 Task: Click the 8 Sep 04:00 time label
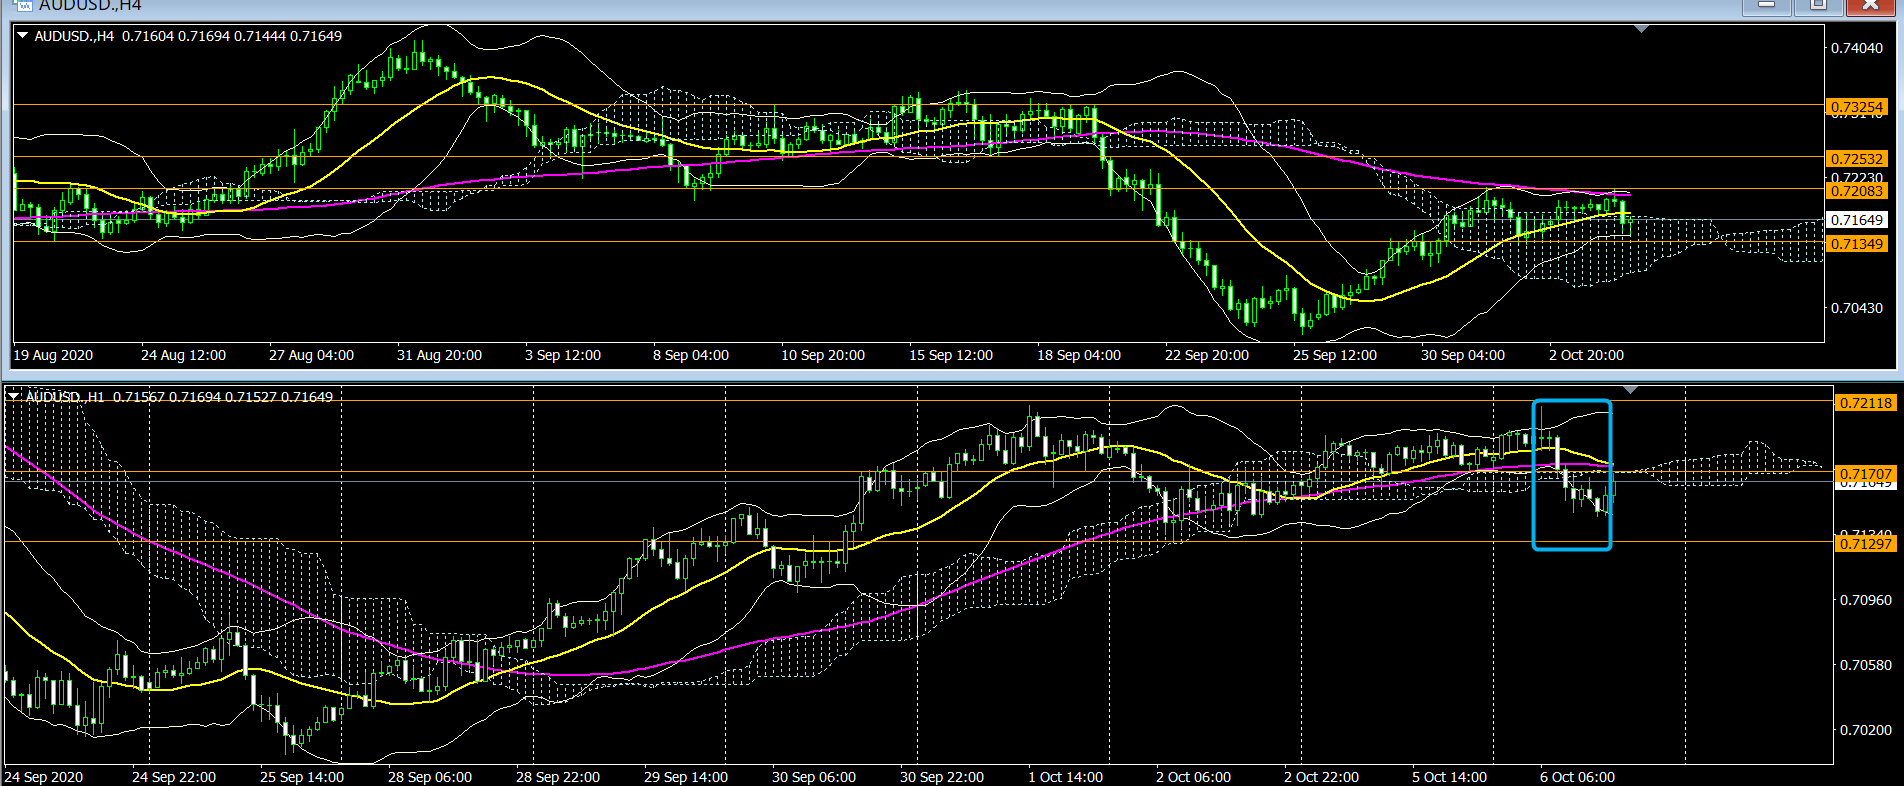click(691, 355)
